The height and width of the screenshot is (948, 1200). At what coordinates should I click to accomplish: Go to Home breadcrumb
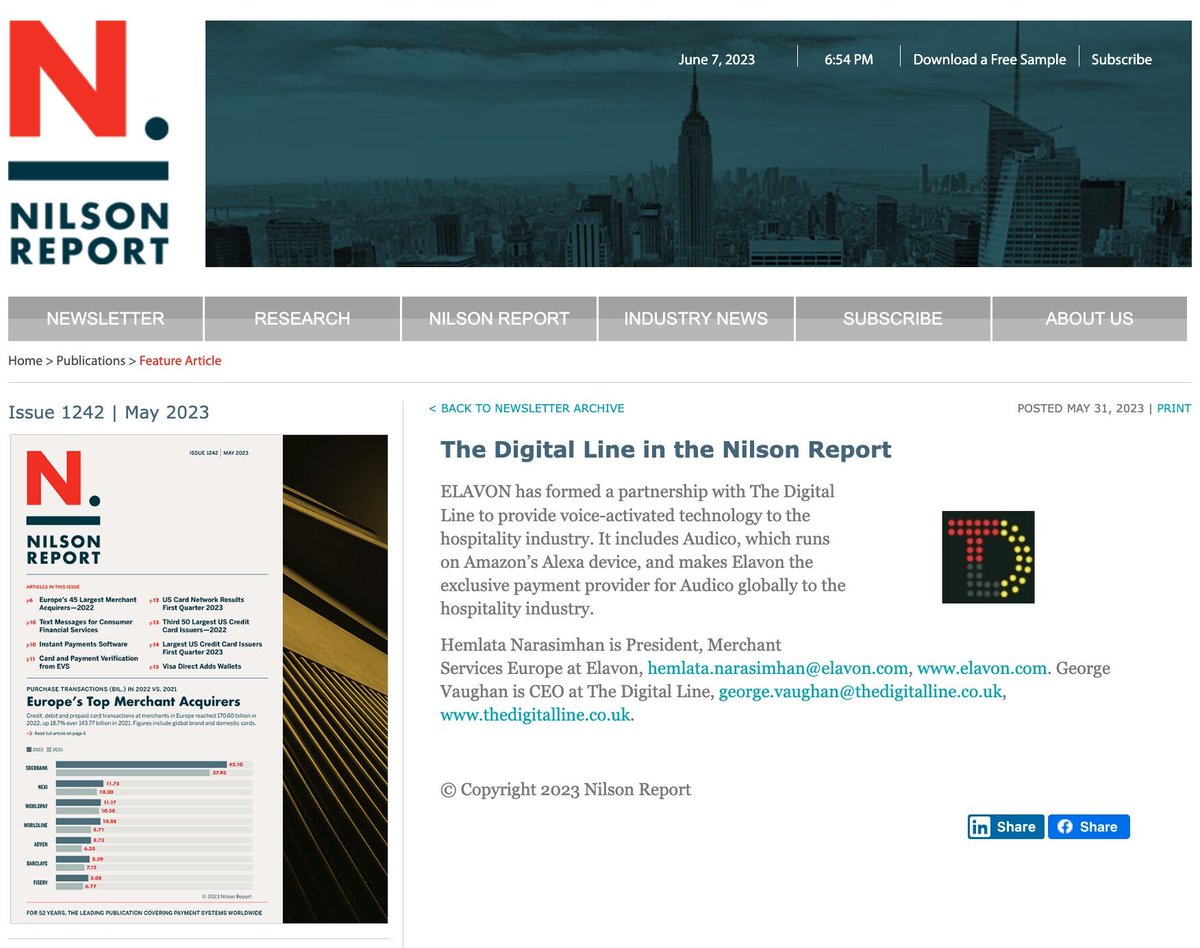coord(25,360)
